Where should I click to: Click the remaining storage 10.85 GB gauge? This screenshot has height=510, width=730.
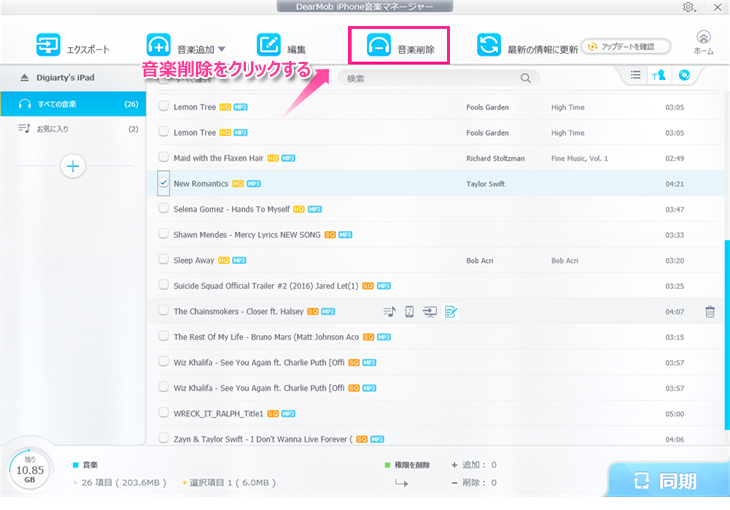point(30,470)
